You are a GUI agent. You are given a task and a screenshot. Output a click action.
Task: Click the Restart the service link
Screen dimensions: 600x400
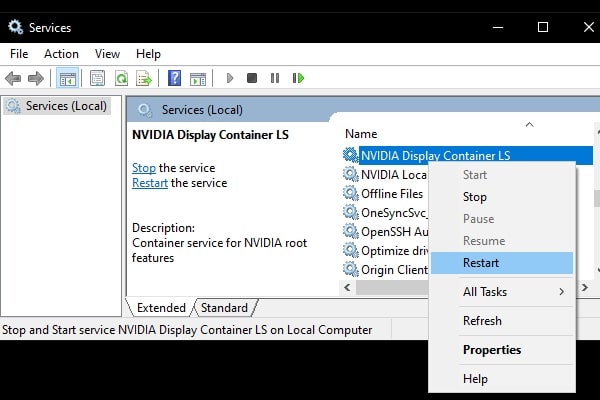pyautogui.click(x=150, y=183)
